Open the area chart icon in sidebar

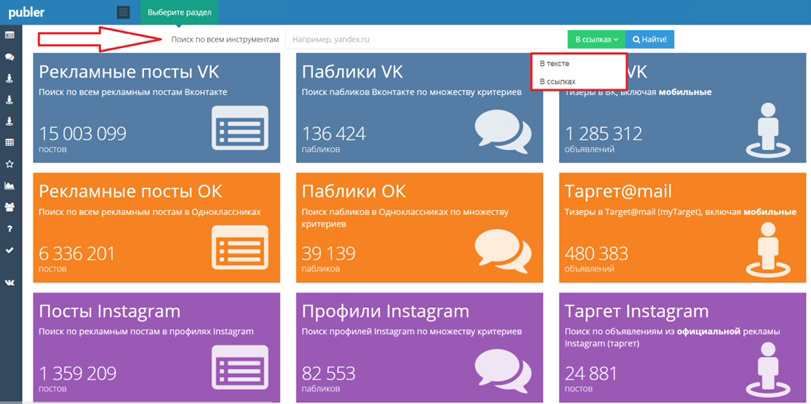tap(9, 185)
